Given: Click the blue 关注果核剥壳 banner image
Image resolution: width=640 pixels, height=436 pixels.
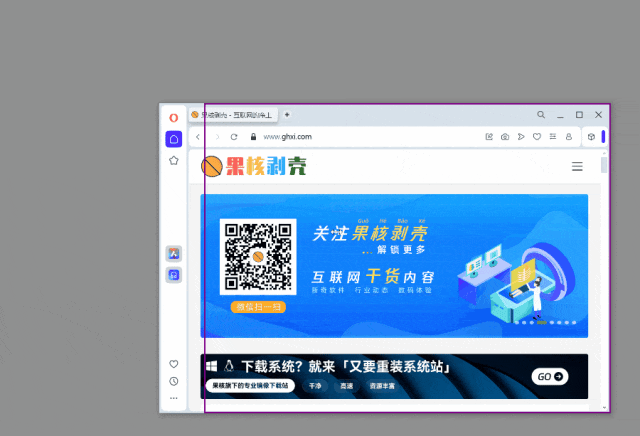Looking at the screenshot, I should pos(394,266).
